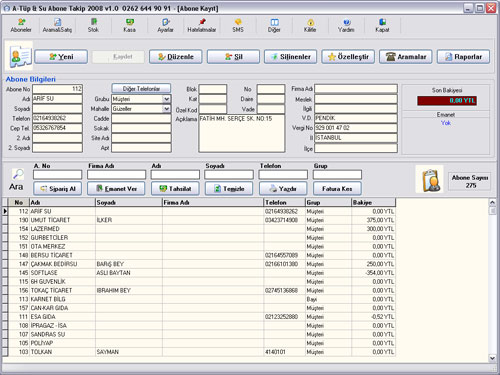This screenshot has width=500, height=375.
Task: Click the Tahsilat button
Action: tap(175, 189)
